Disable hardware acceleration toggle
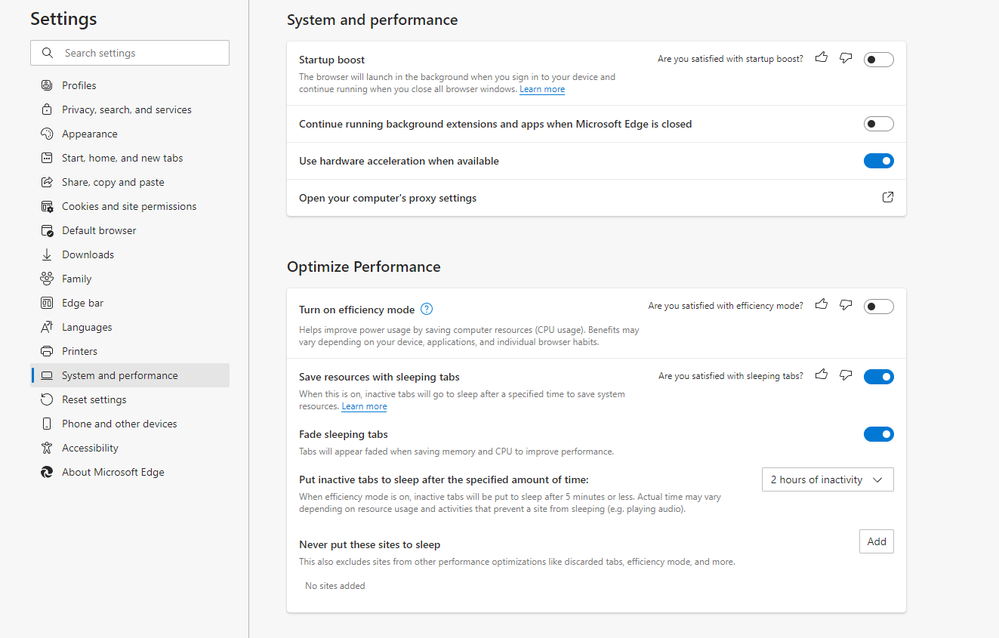 click(878, 161)
